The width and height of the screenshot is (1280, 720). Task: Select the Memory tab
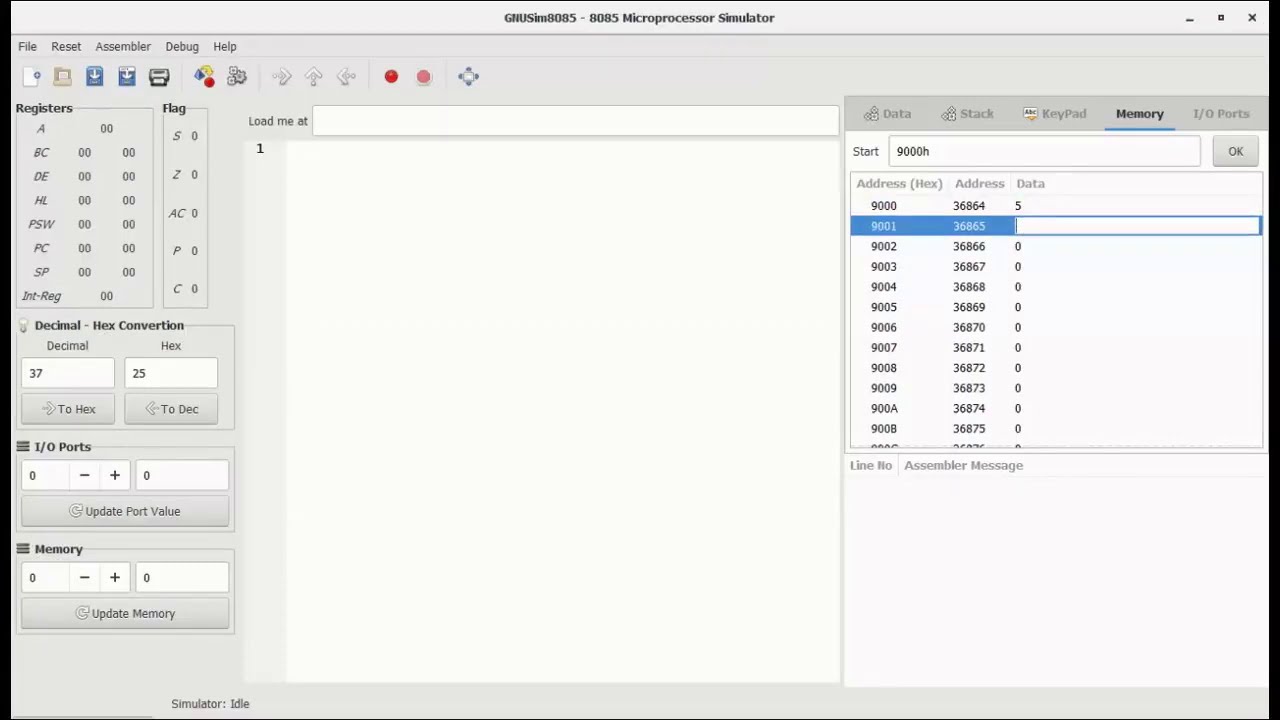tap(1140, 114)
